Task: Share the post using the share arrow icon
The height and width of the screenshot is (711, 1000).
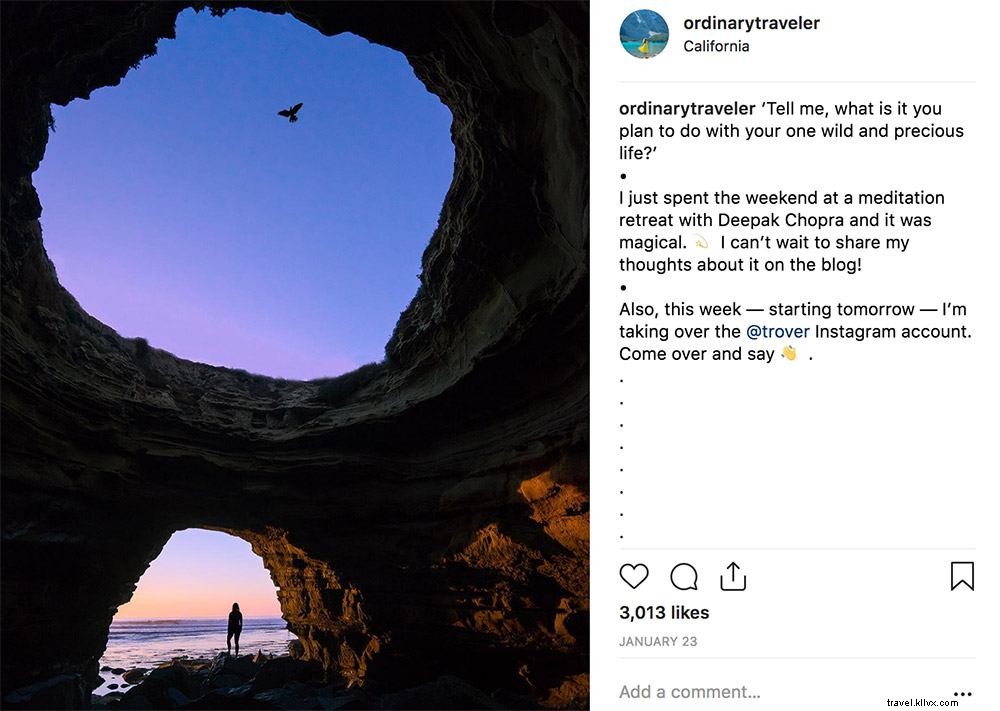Action: 734,576
